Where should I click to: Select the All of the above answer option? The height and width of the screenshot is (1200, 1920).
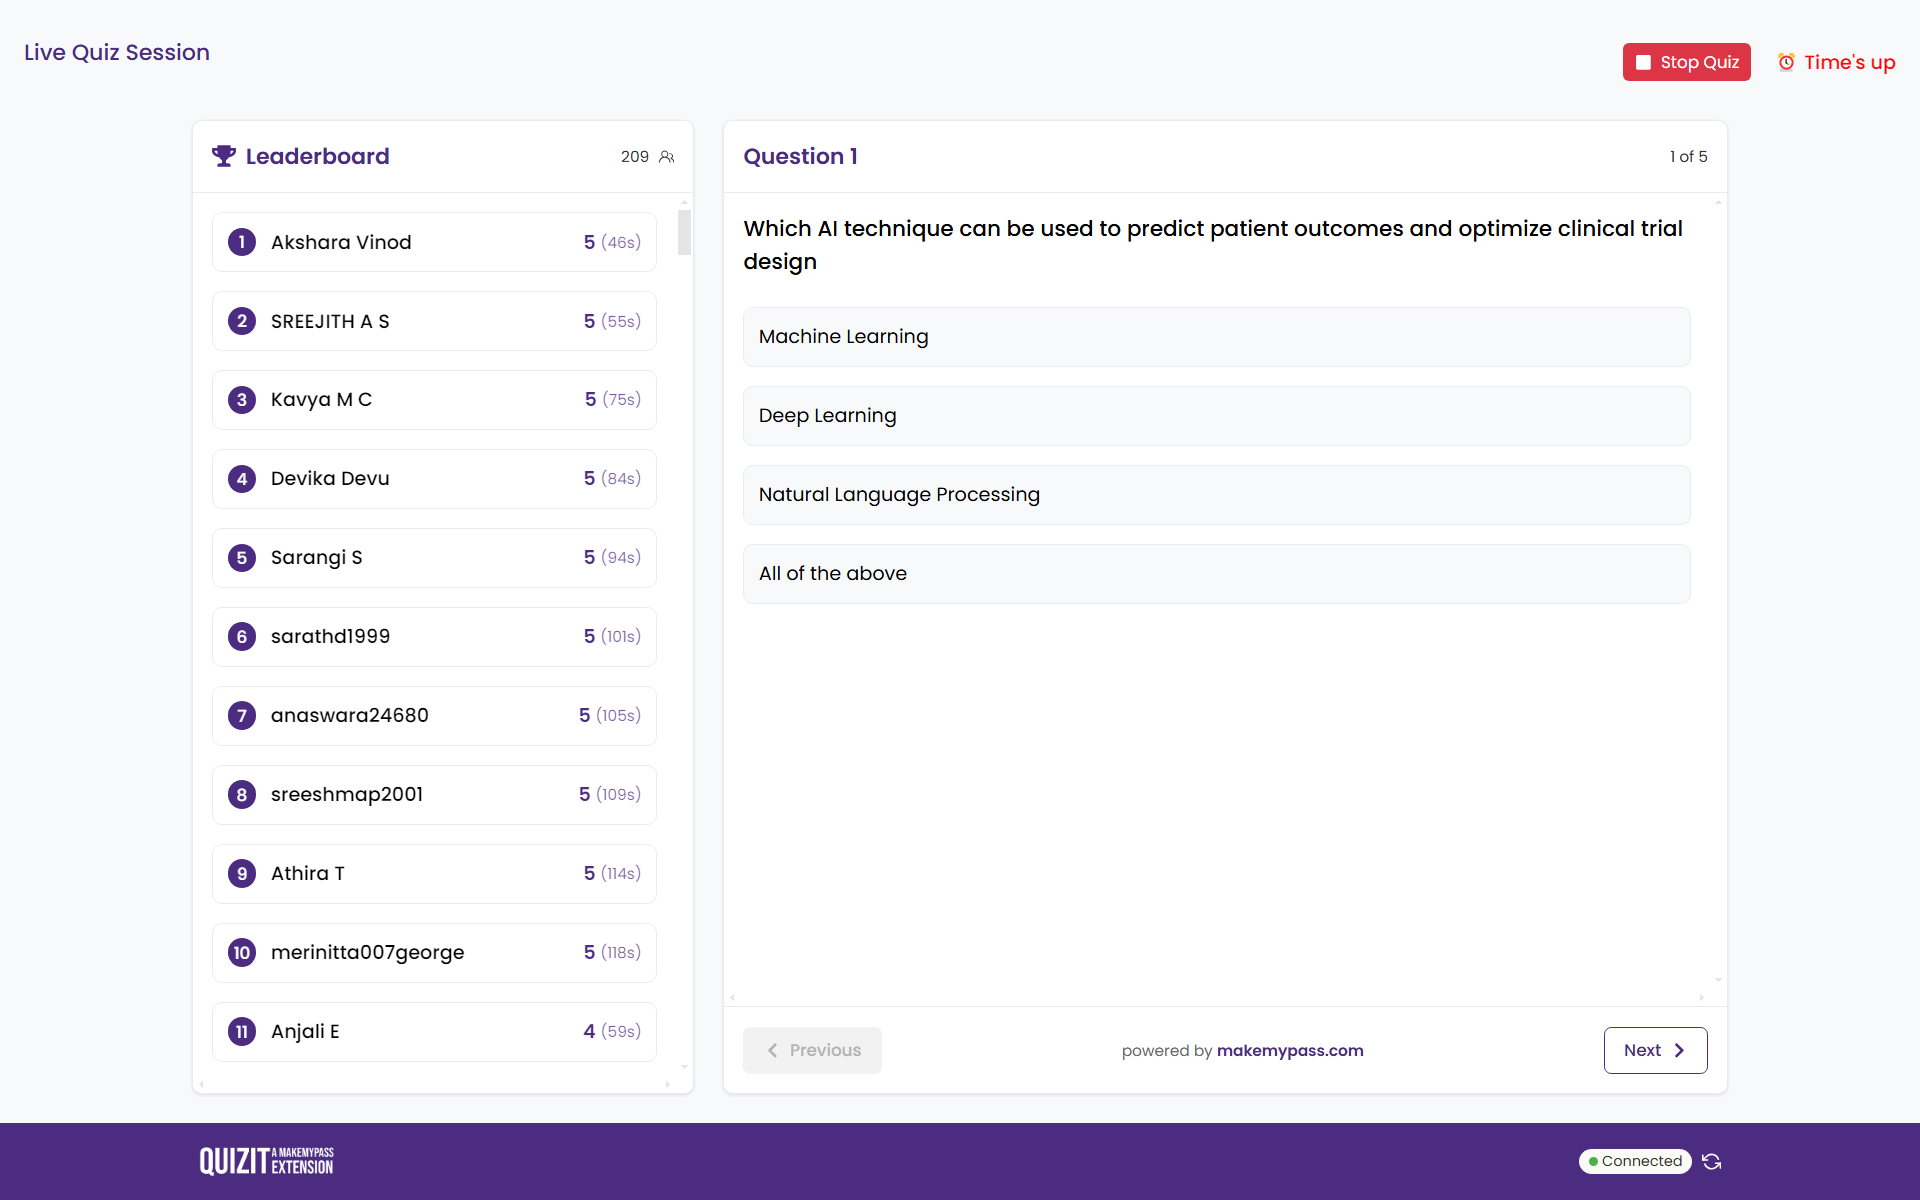[x=1216, y=573]
